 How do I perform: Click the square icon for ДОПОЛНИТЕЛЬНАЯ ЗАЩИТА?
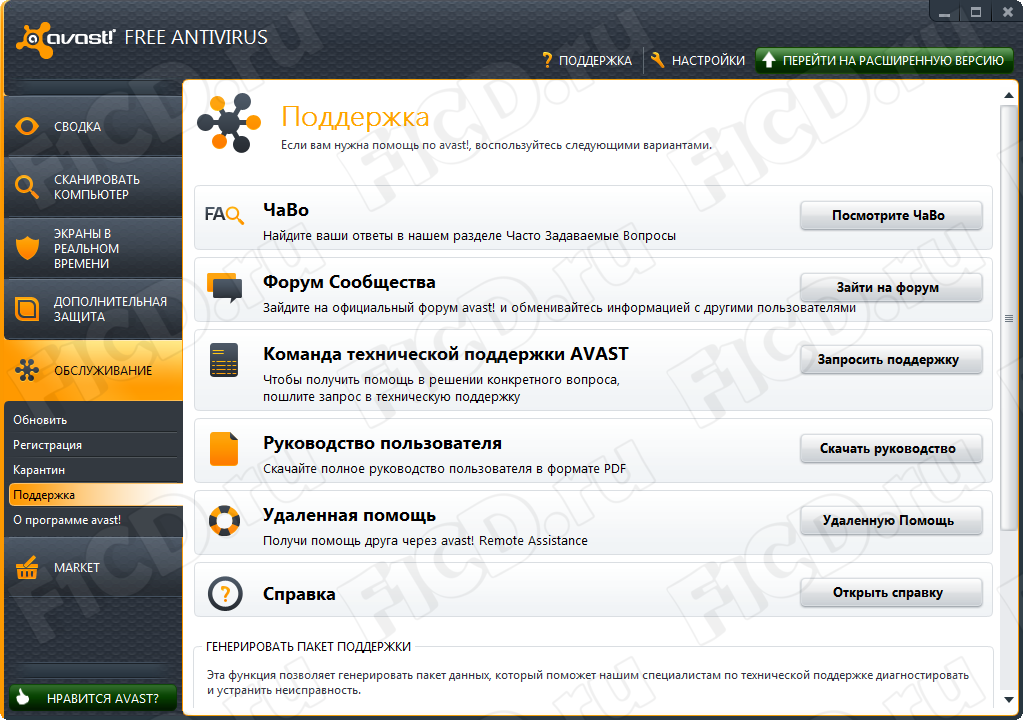27,308
